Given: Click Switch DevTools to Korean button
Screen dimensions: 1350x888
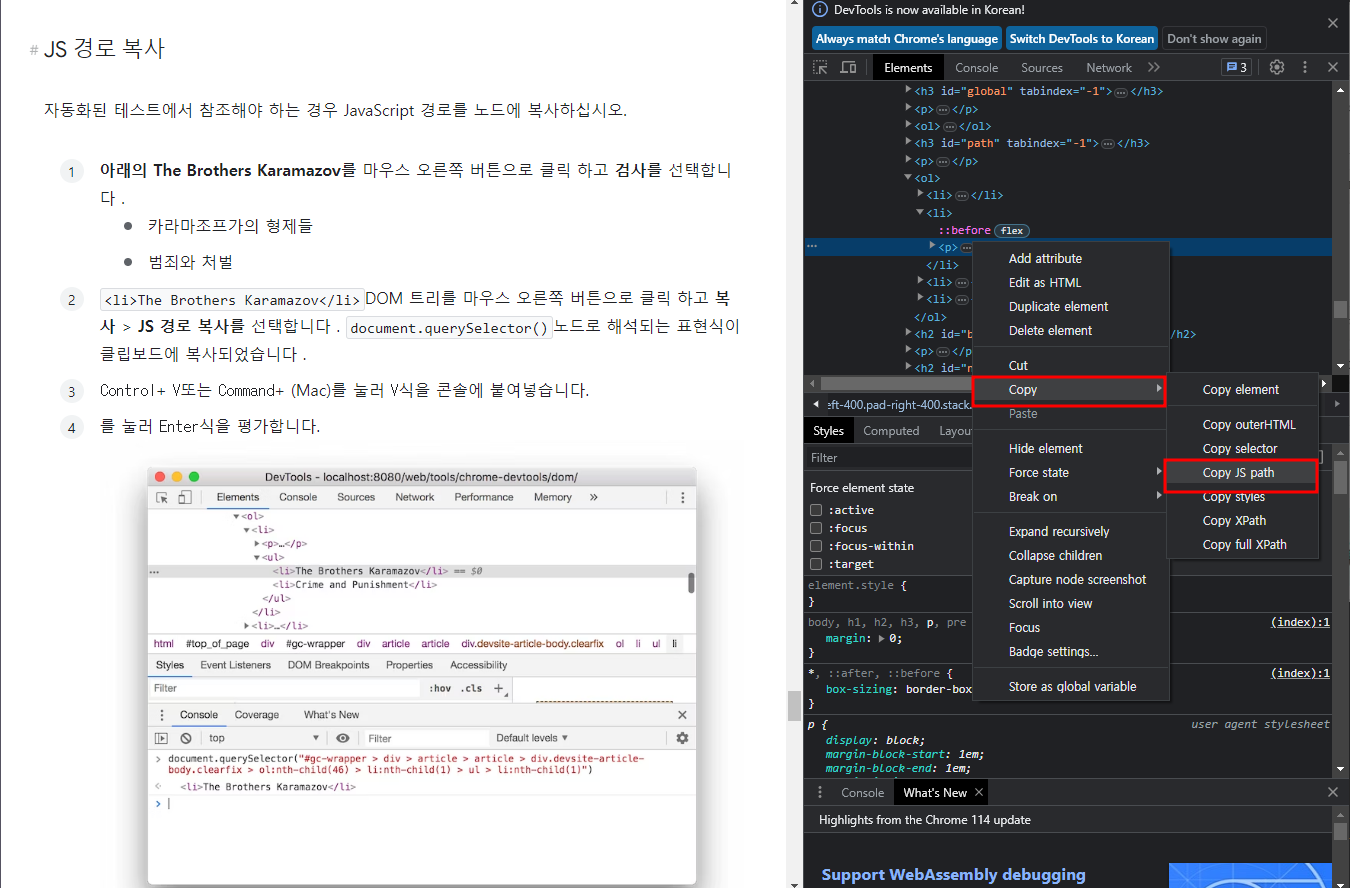Looking at the screenshot, I should [x=1082, y=39].
